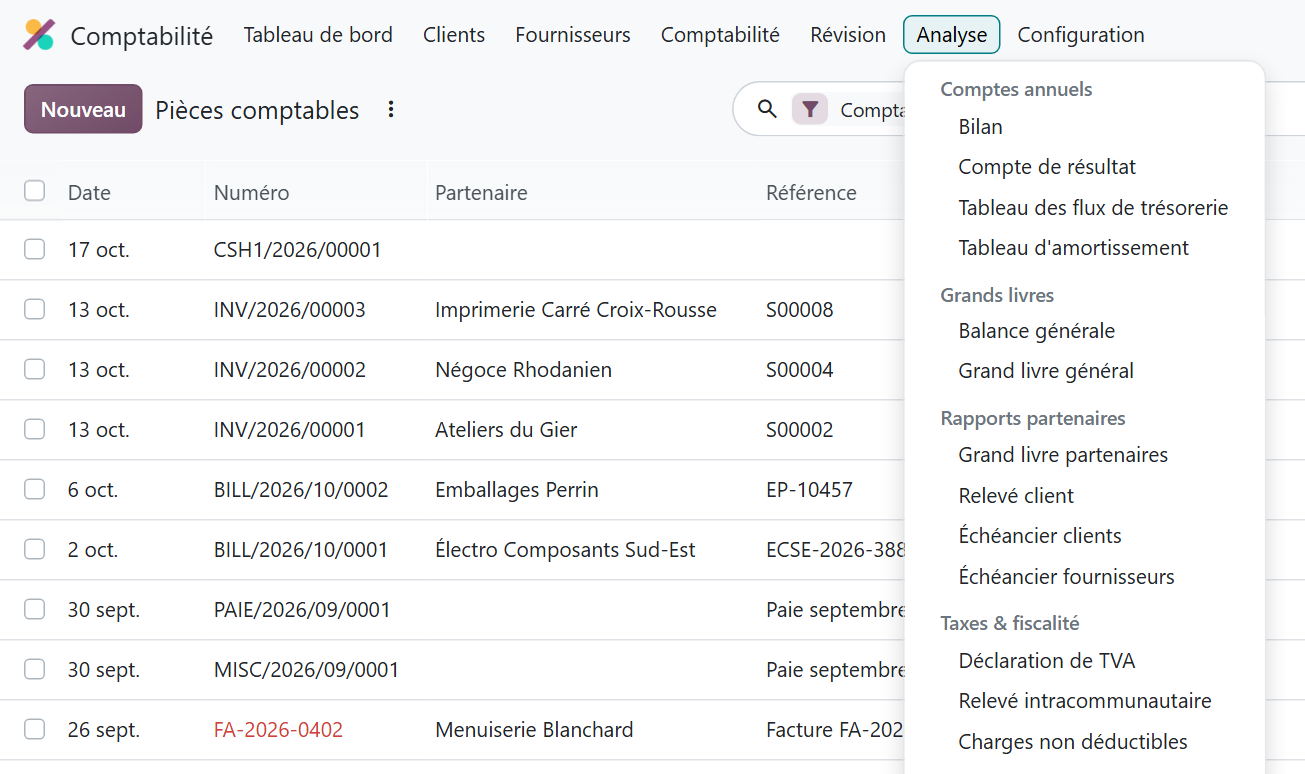Click the date 6 oct.
1305x774 pixels.
(x=93, y=490)
